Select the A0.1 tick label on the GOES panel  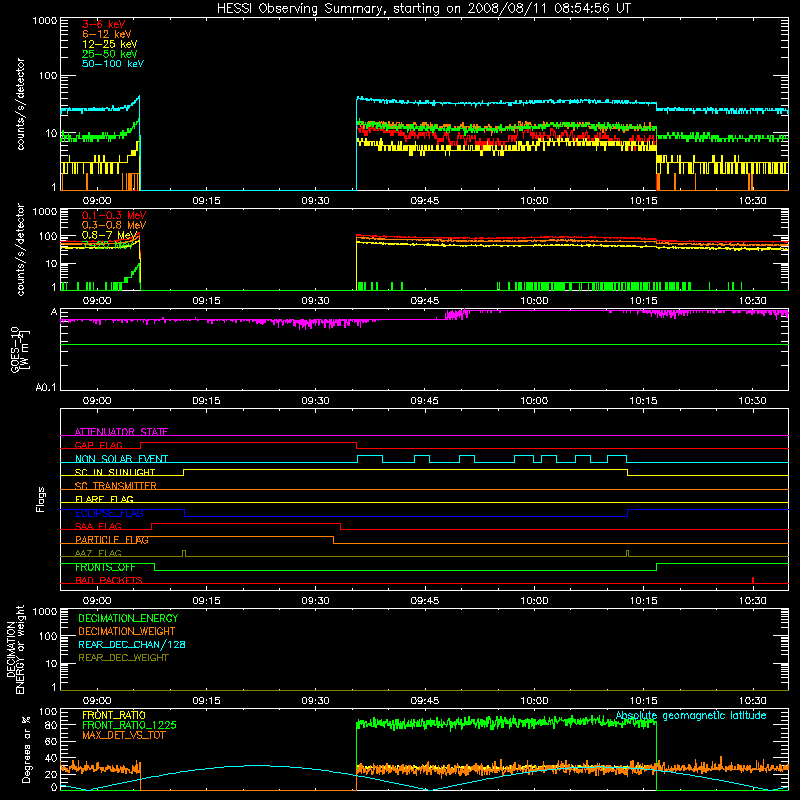[46, 388]
